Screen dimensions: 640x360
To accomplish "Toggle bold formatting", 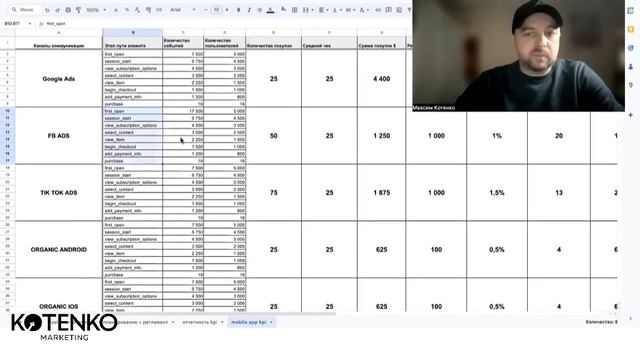I will click(238, 10).
